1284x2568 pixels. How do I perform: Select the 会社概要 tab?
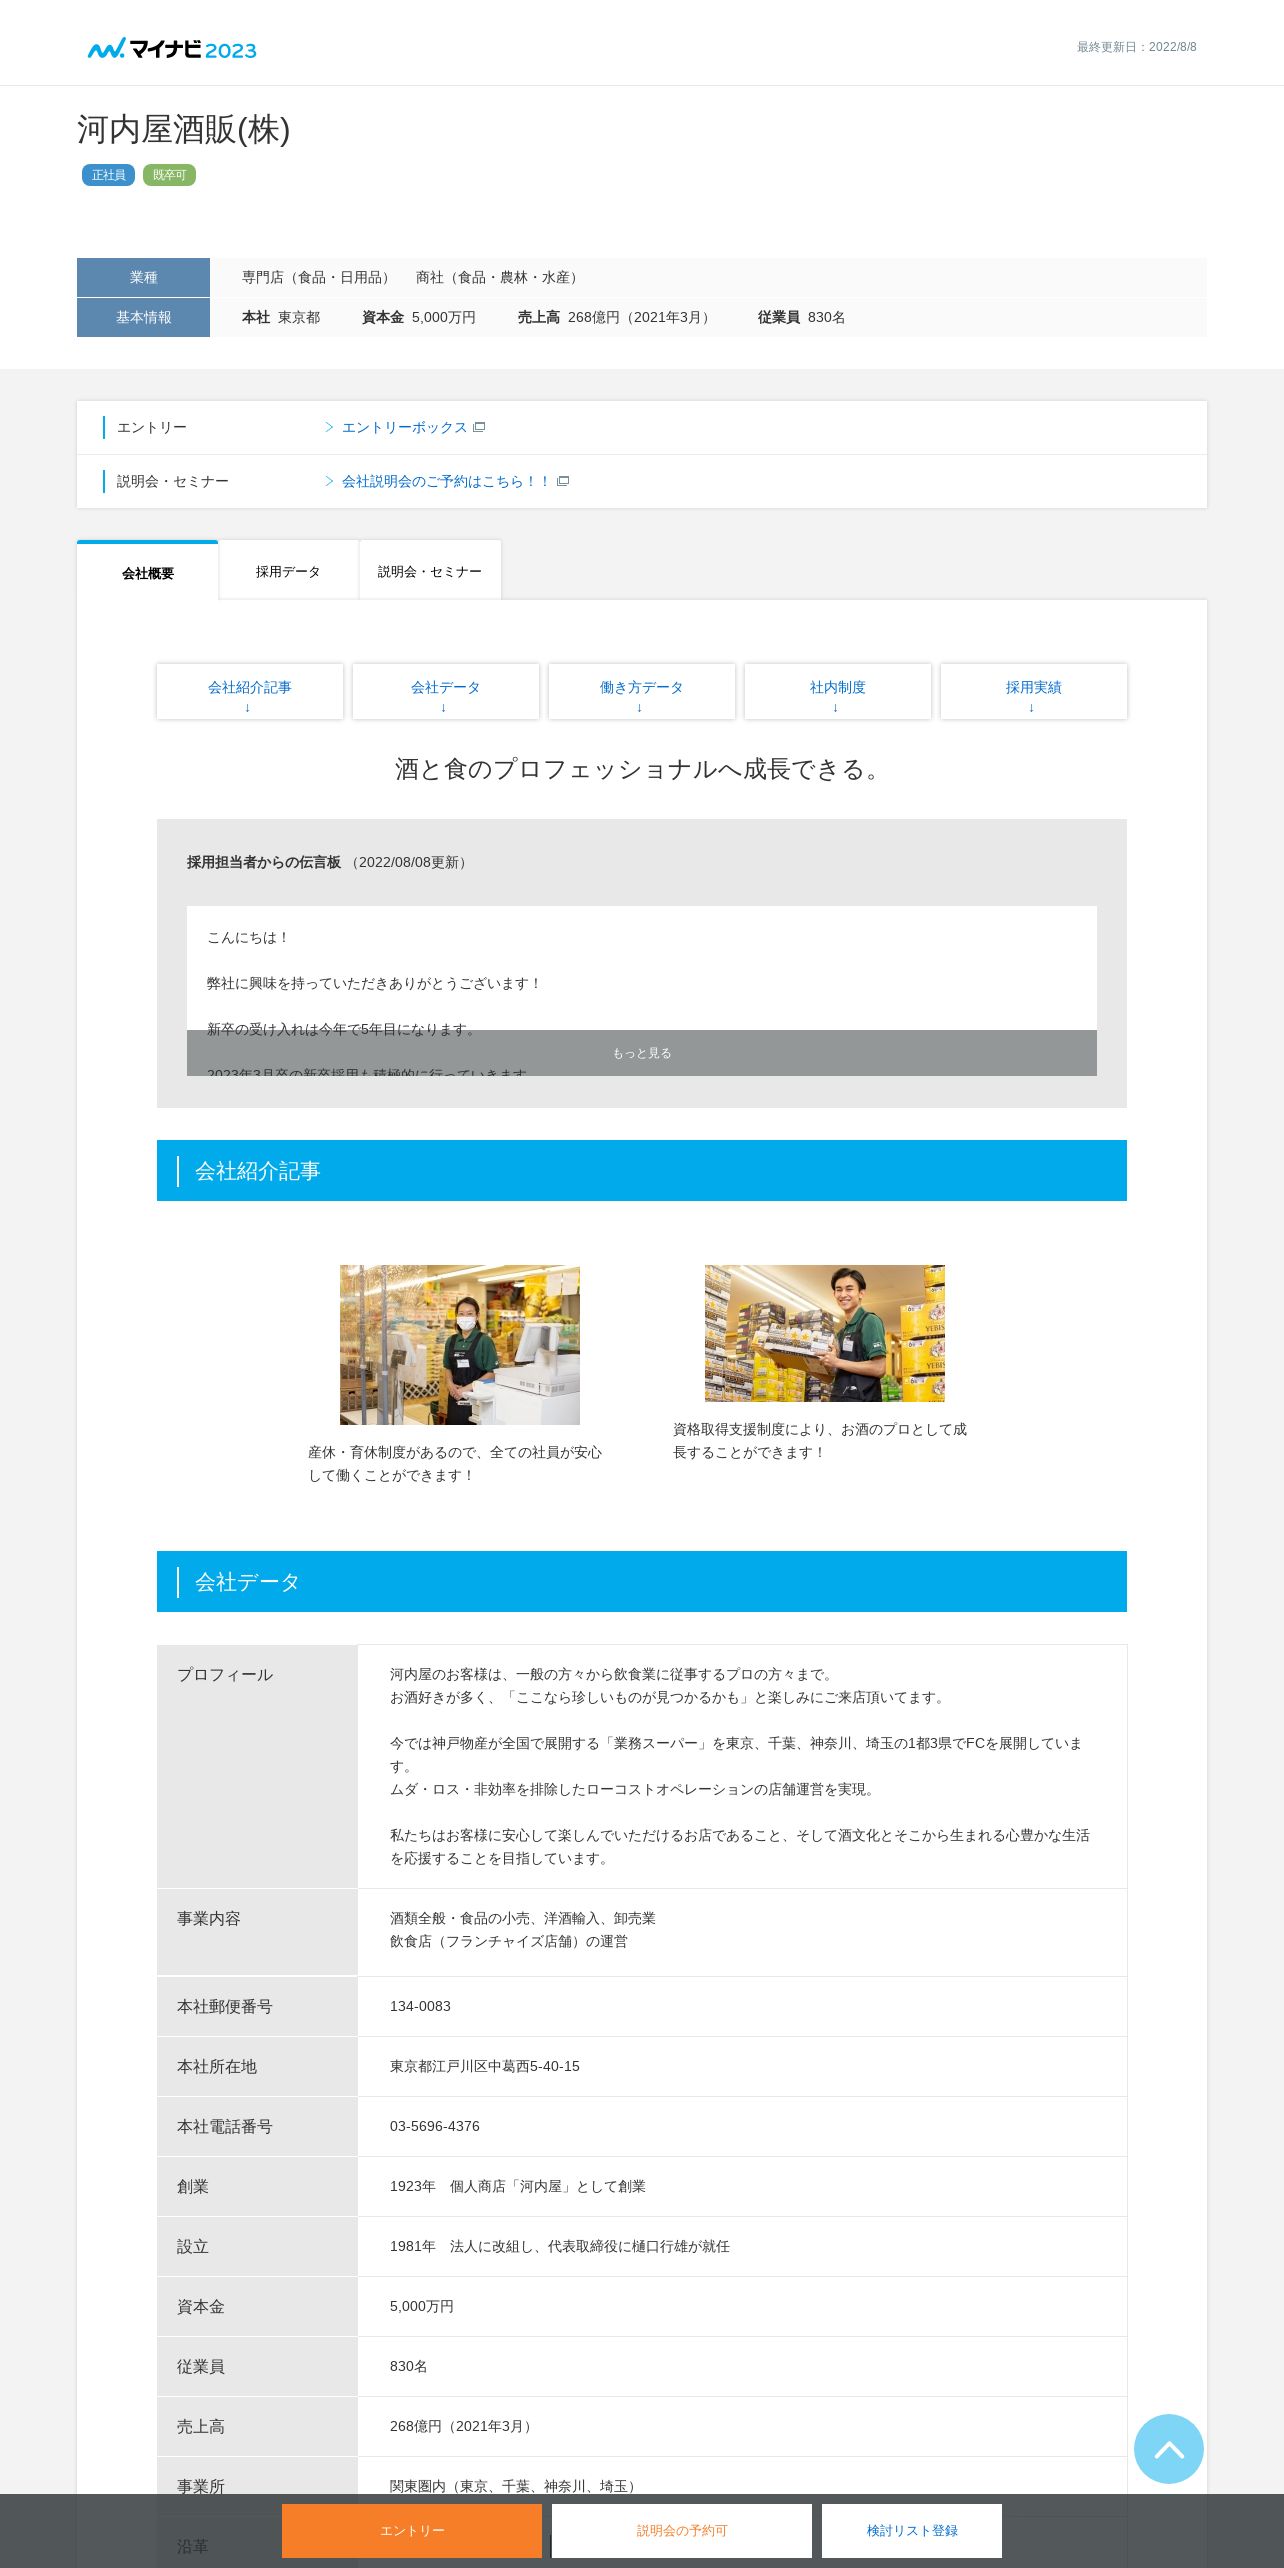(148, 572)
